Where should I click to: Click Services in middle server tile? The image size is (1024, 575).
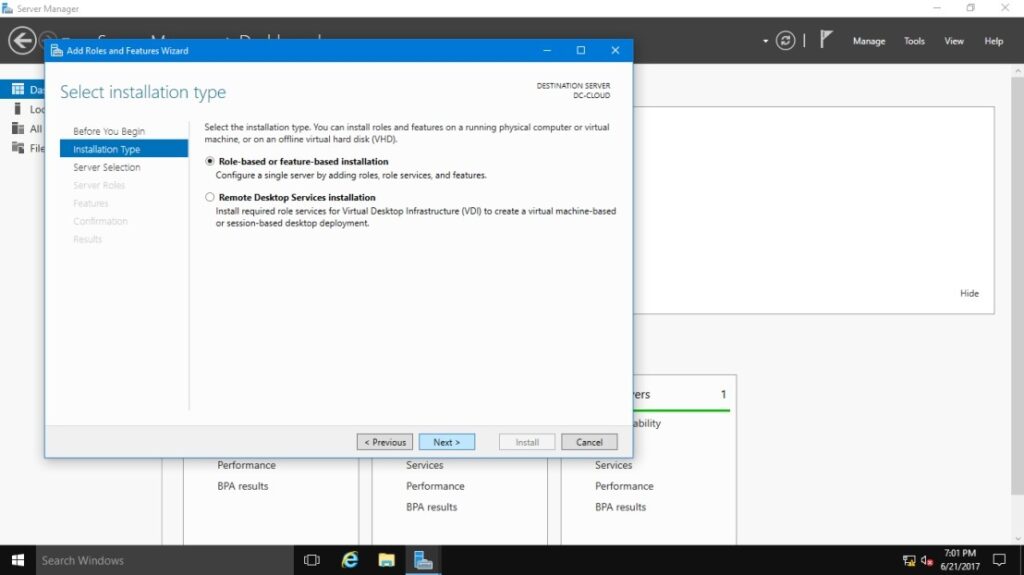(x=424, y=465)
